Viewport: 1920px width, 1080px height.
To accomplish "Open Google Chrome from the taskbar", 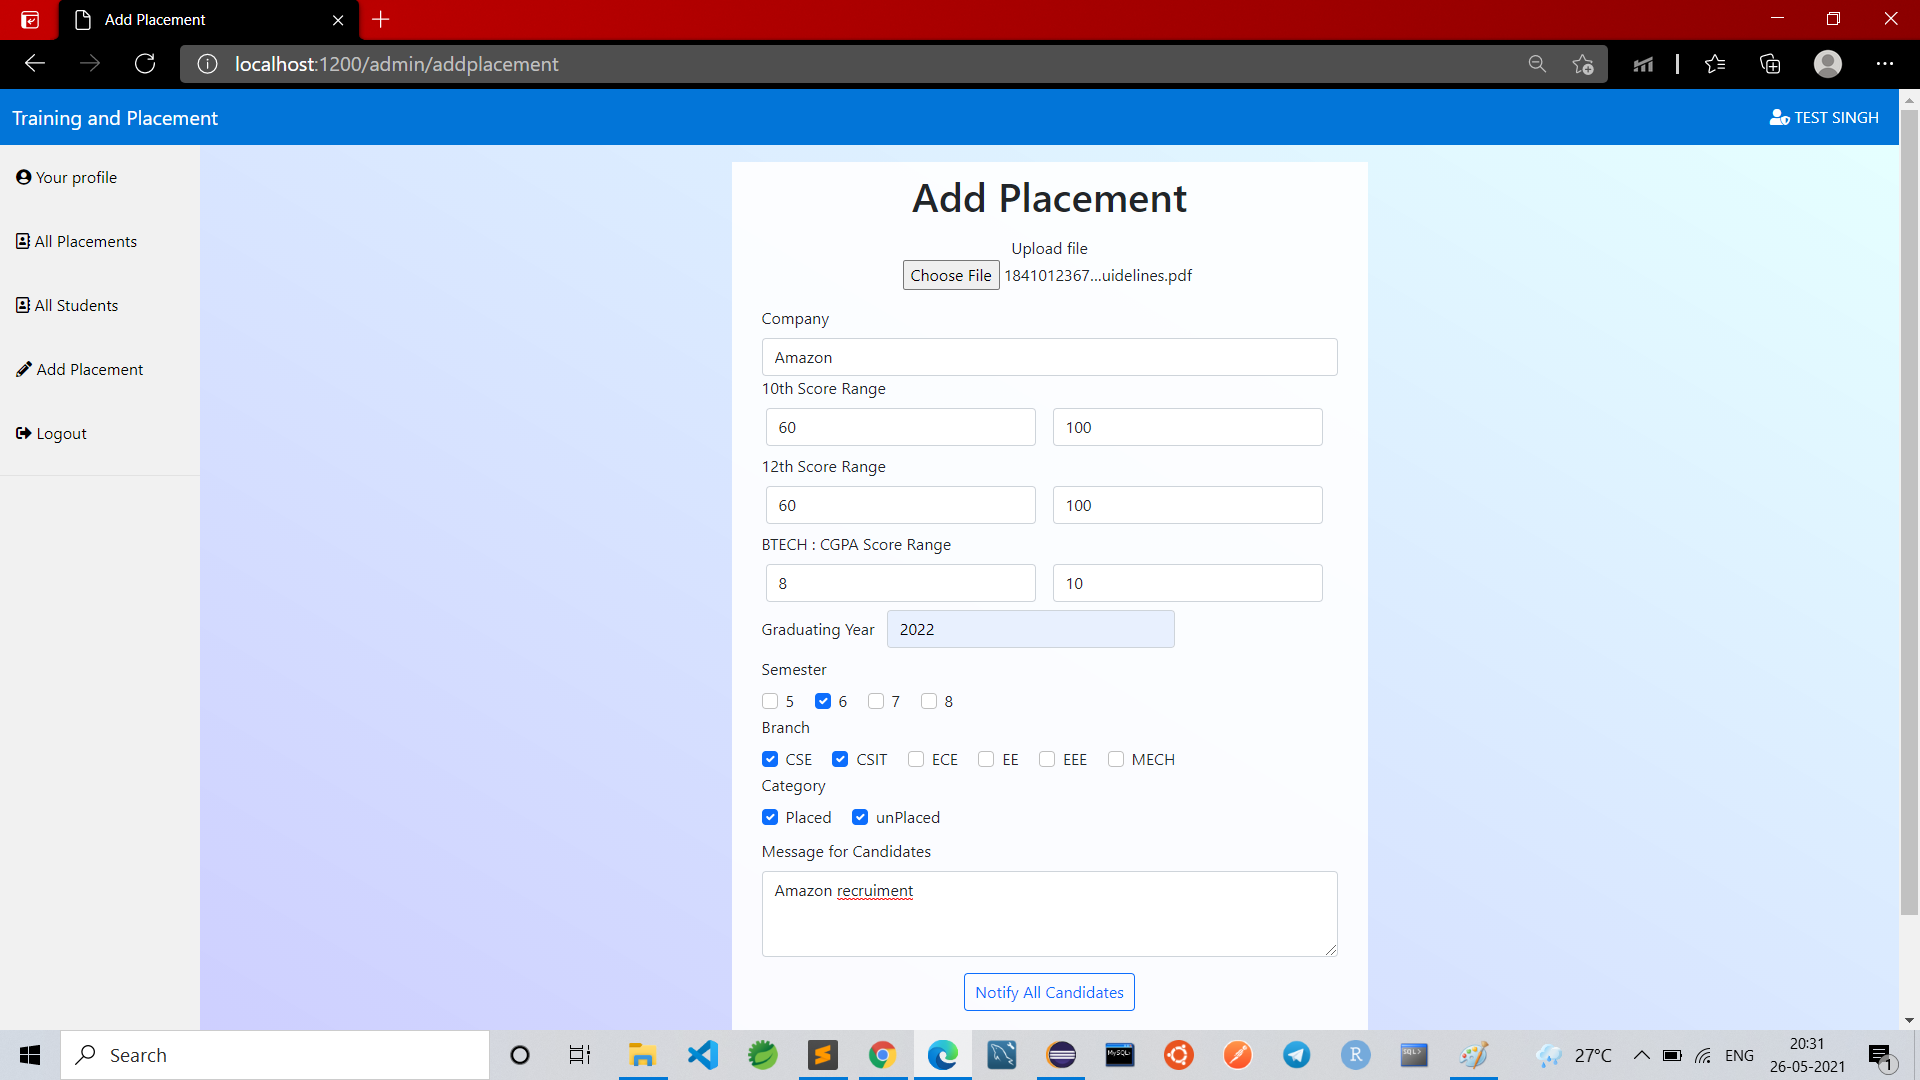I will [881, 1055].
